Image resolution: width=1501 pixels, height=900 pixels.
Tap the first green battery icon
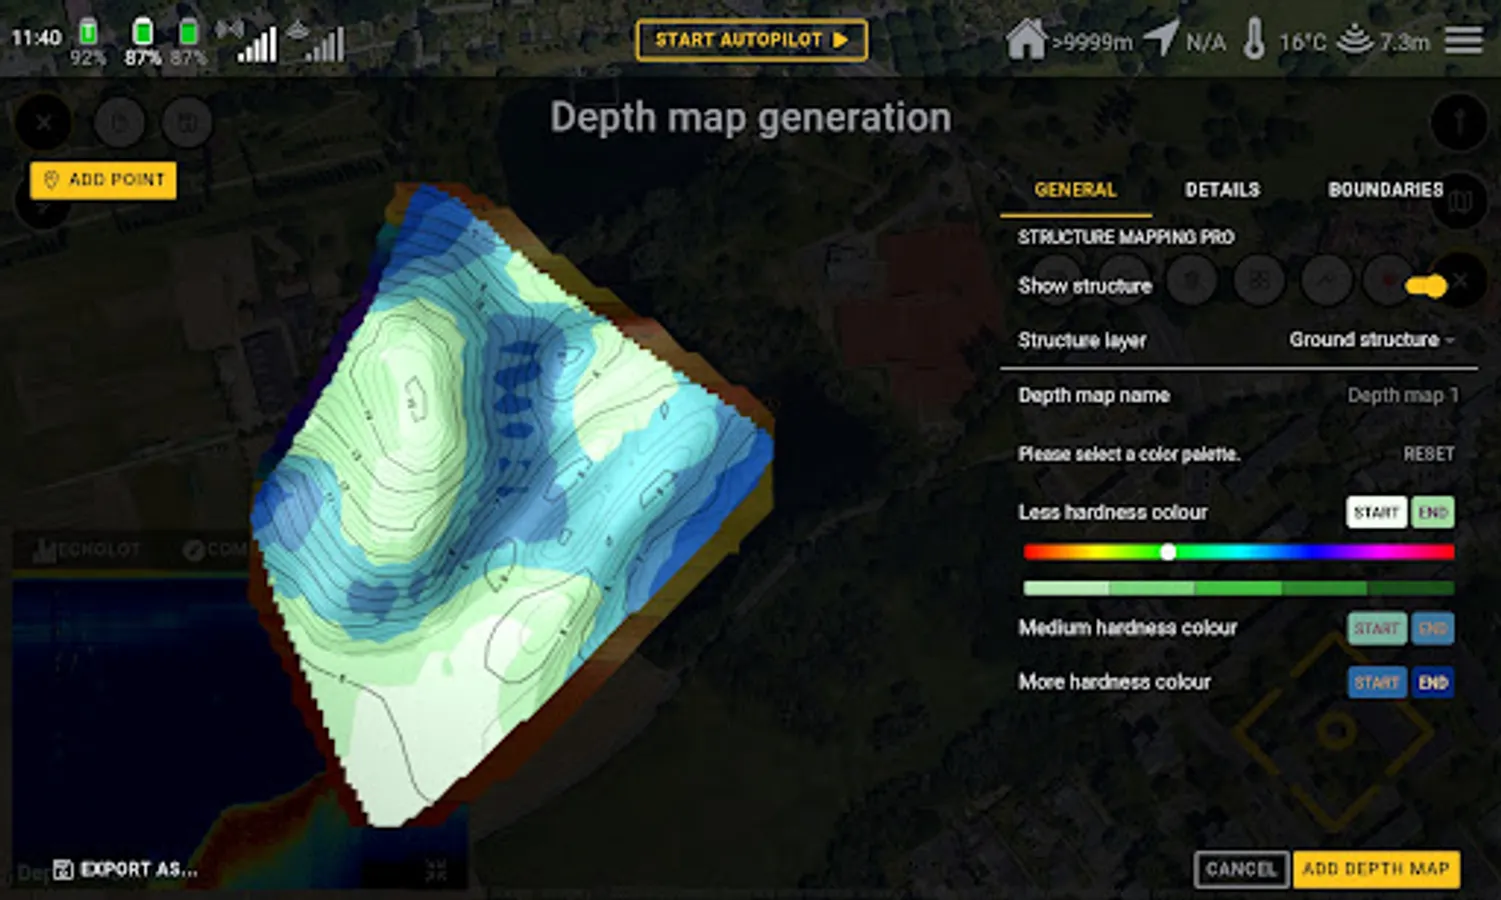coord(88,32)
